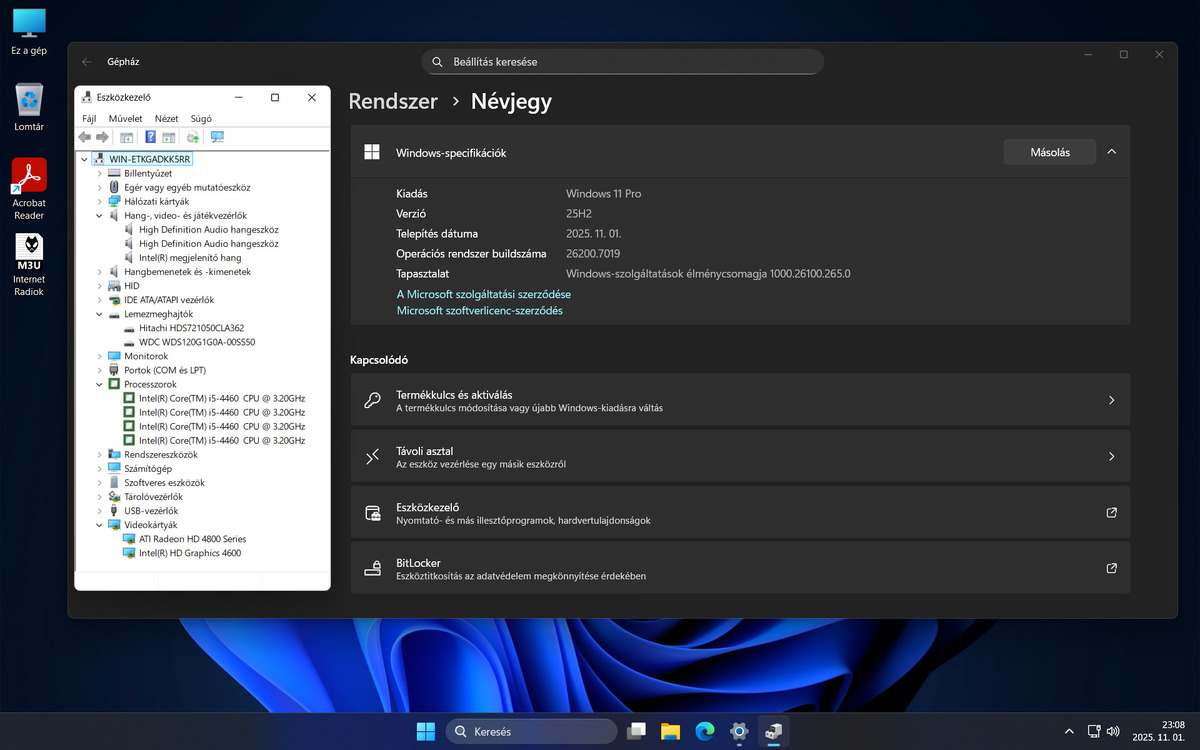This screenshot has height=750, width=1200.
Task: Open File Explorer from the taskbar
Action: click(670, 731)
